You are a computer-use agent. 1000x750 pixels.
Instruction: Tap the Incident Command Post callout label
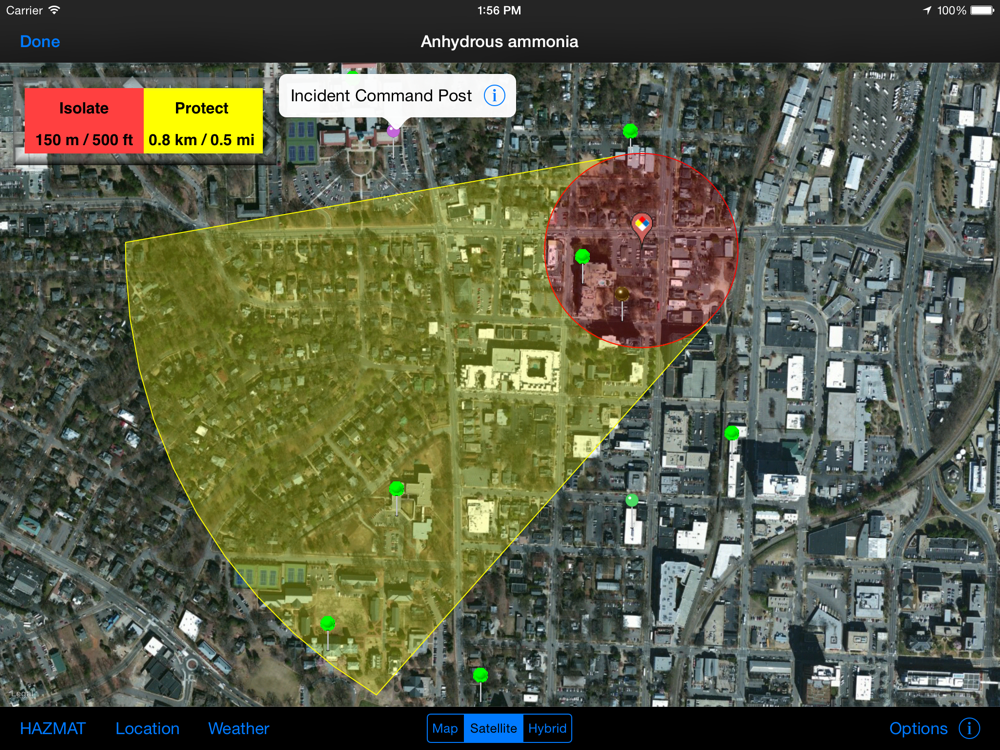tap(381, 96)
